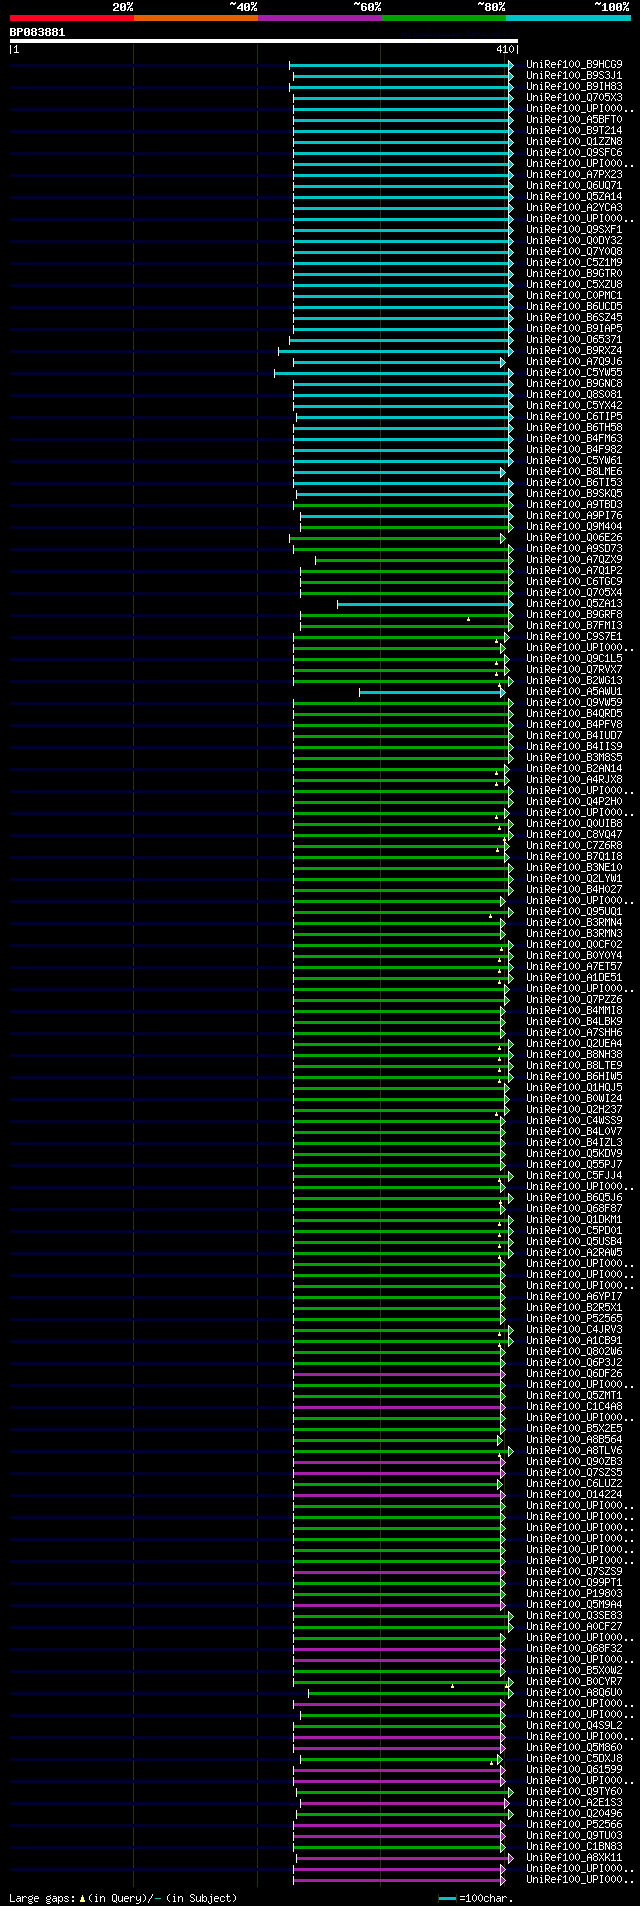Choose the UniRef100_Q8S081 entry
Screen dimensions: 640x1906
tap(574, 395)
